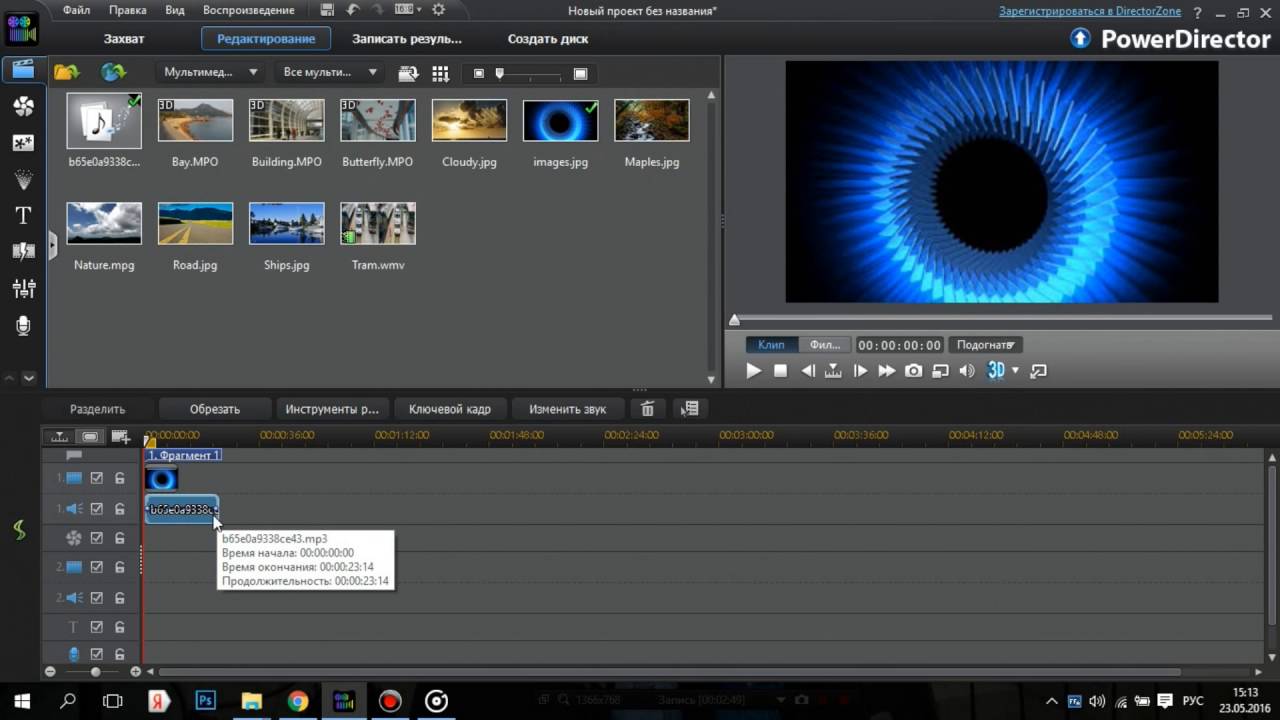The width and height of the screenshot is (1280, 720).
Task: Switch to the Создать диск tab
Action: (548, 39)
